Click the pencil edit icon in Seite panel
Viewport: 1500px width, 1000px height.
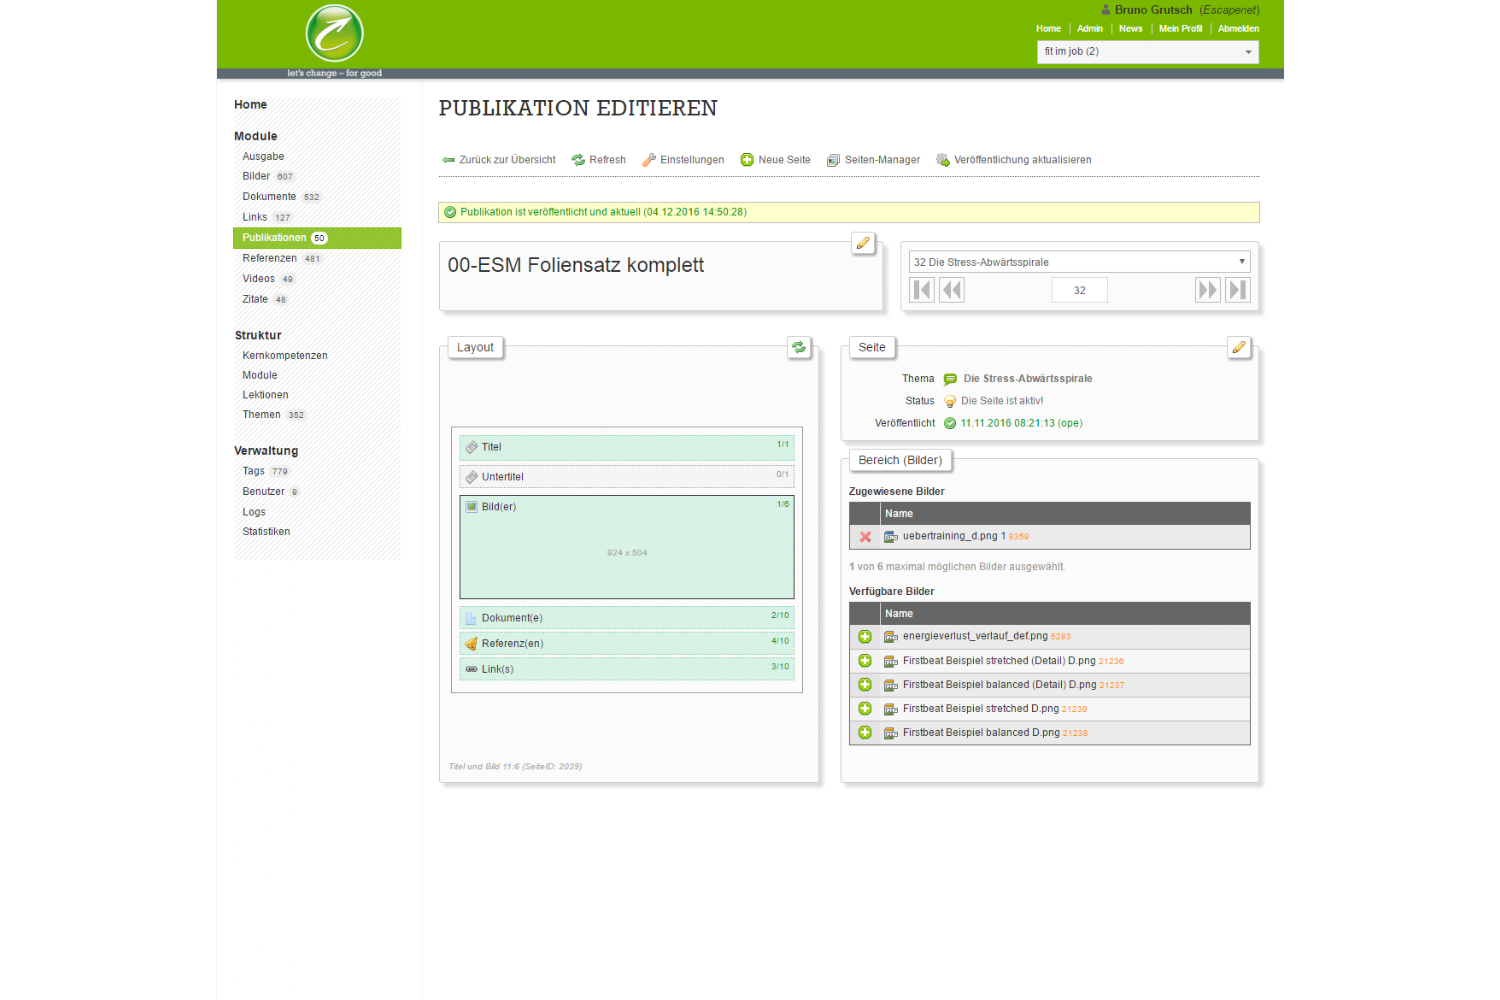pos(1239,347)
